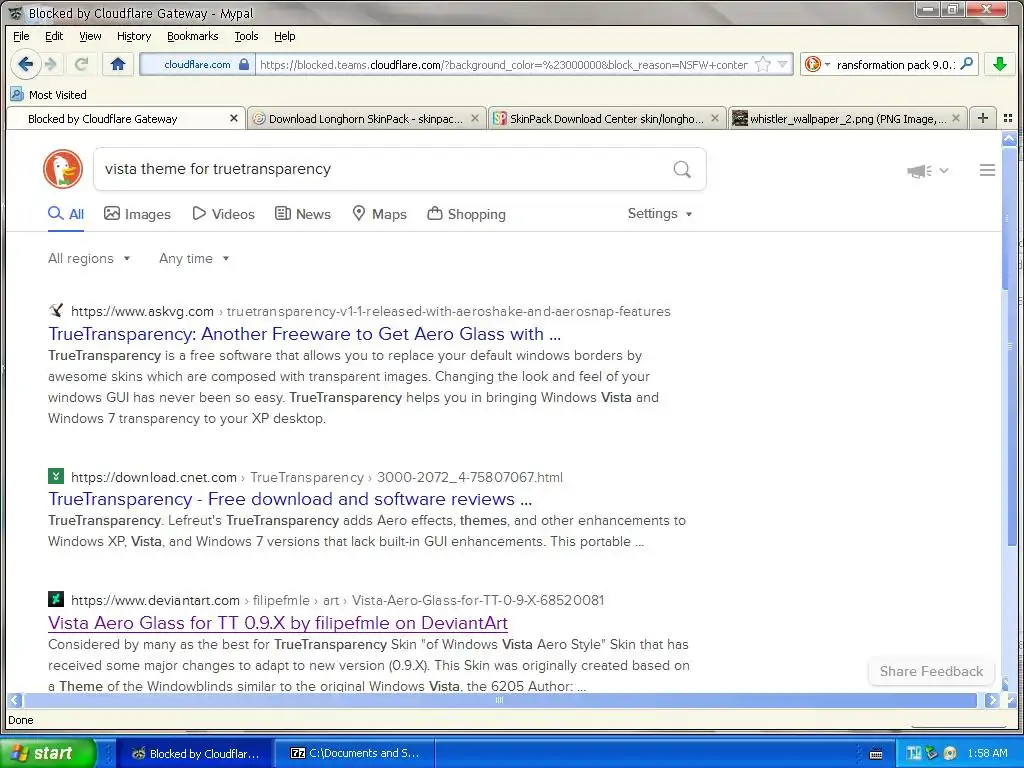This screenshot has height=768, width=1024.
Task: Close the Blocked by Cloudflare Gateway tab
Action: [x=234, y=118]
